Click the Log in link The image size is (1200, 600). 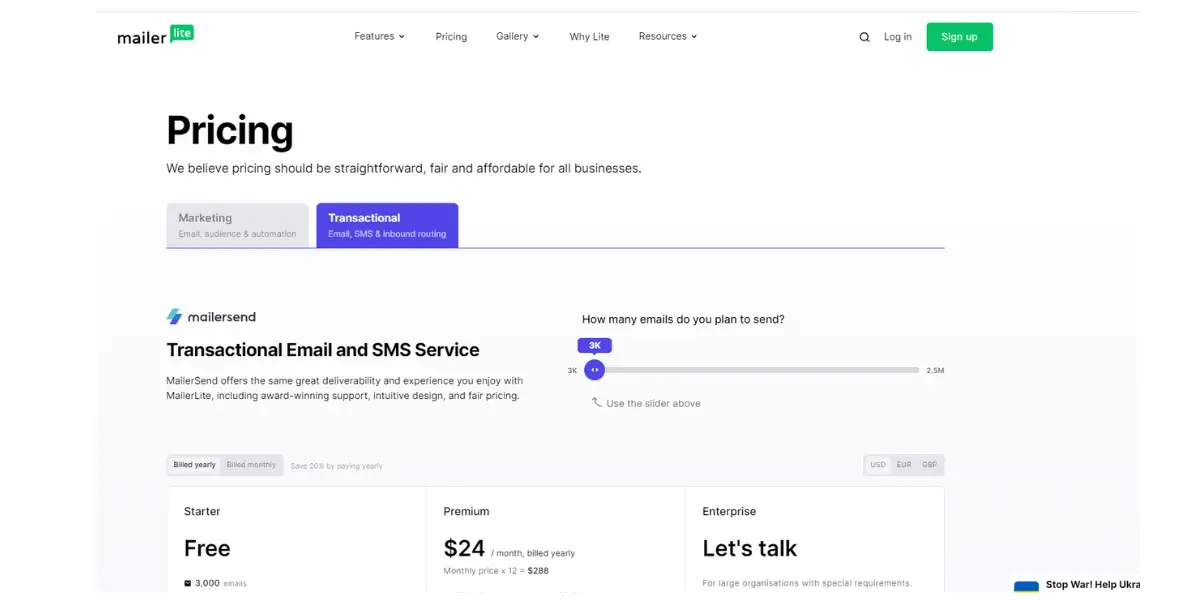pyautogui.click(x=898, y=37)
